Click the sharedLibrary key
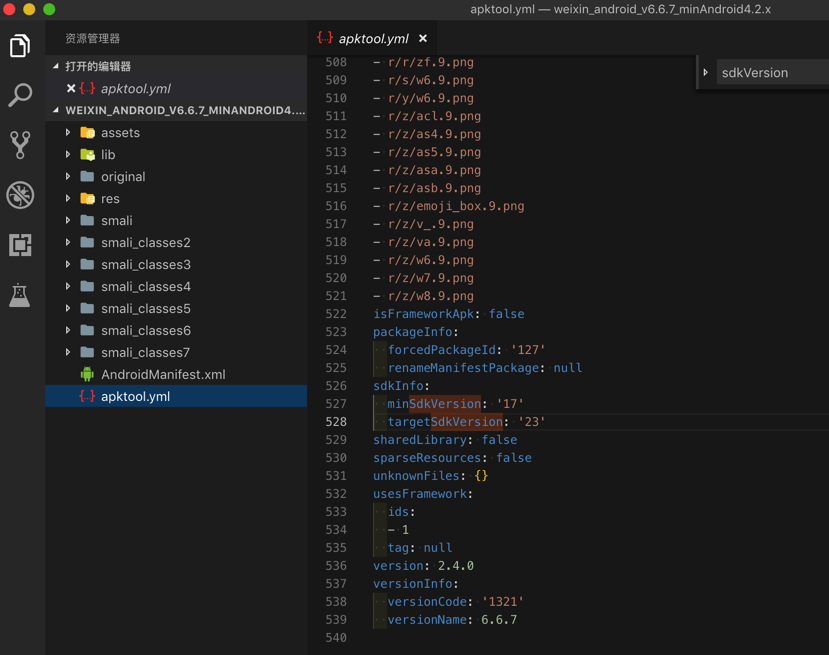The image size is (829, 655). pos(420,440)
